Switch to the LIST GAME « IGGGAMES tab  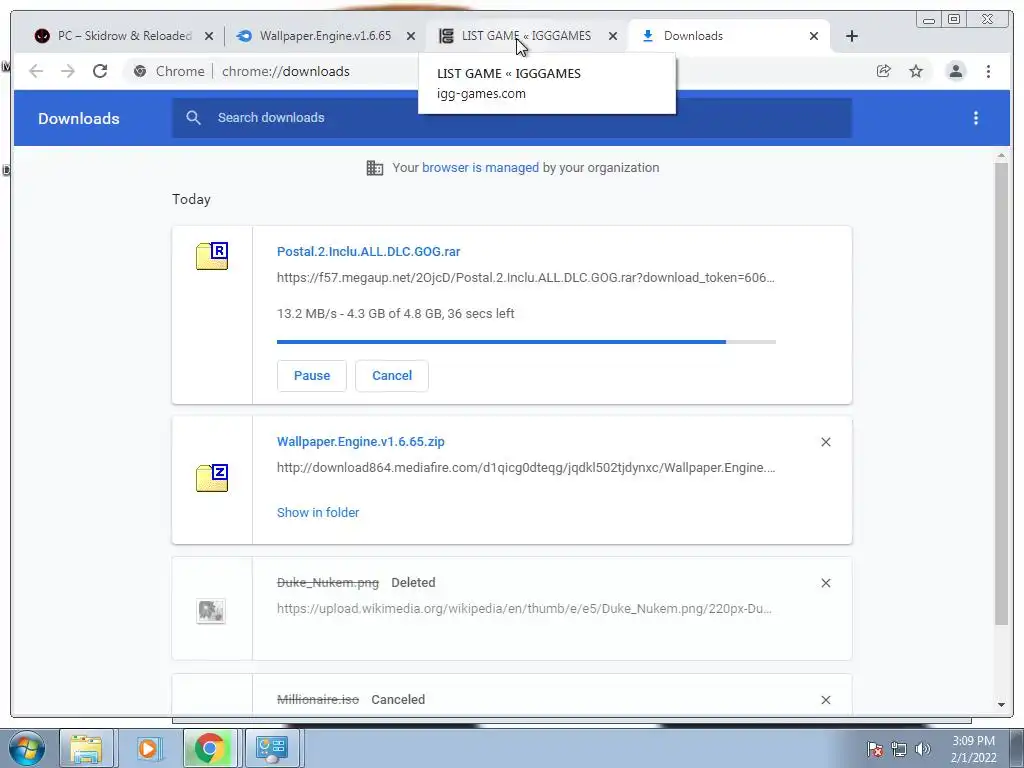click(x=526, y=36)
